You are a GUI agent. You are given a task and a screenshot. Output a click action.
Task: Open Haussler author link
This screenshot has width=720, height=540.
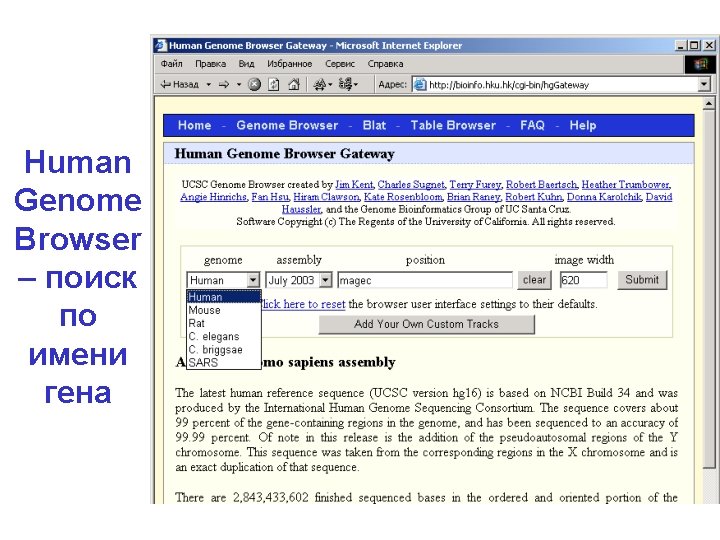point(301,209)
